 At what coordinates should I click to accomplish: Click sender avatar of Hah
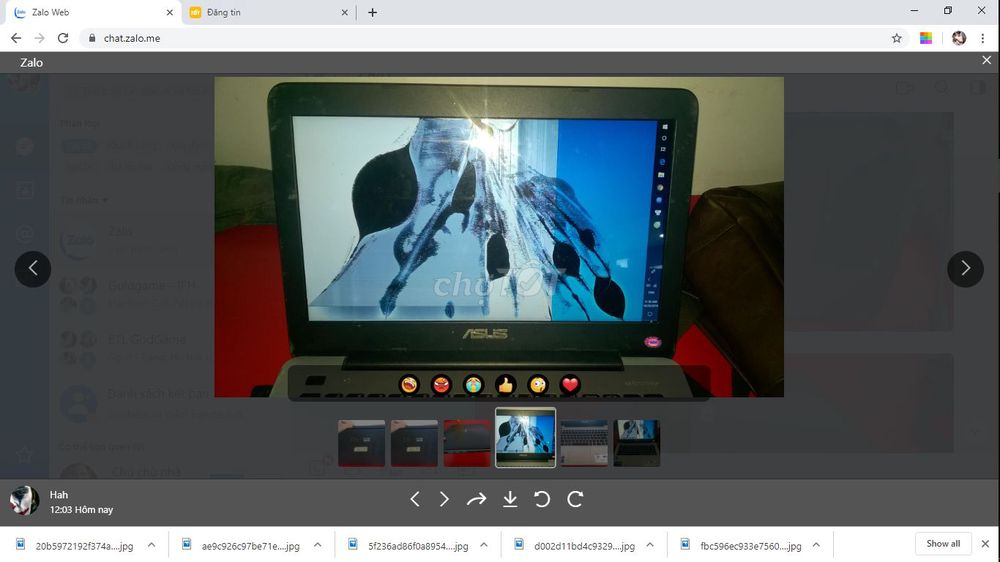(24, 501)
